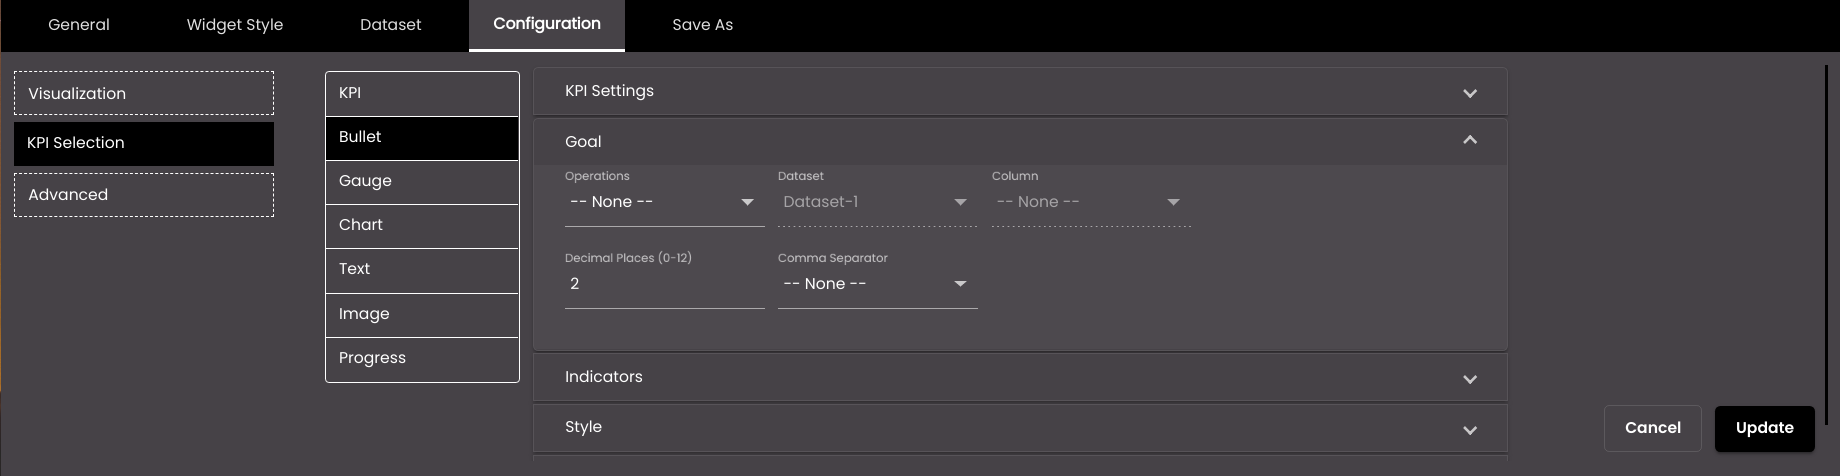Click the Cancel button
Viewport: 1840px width, 476px height.
[1652, 428]
